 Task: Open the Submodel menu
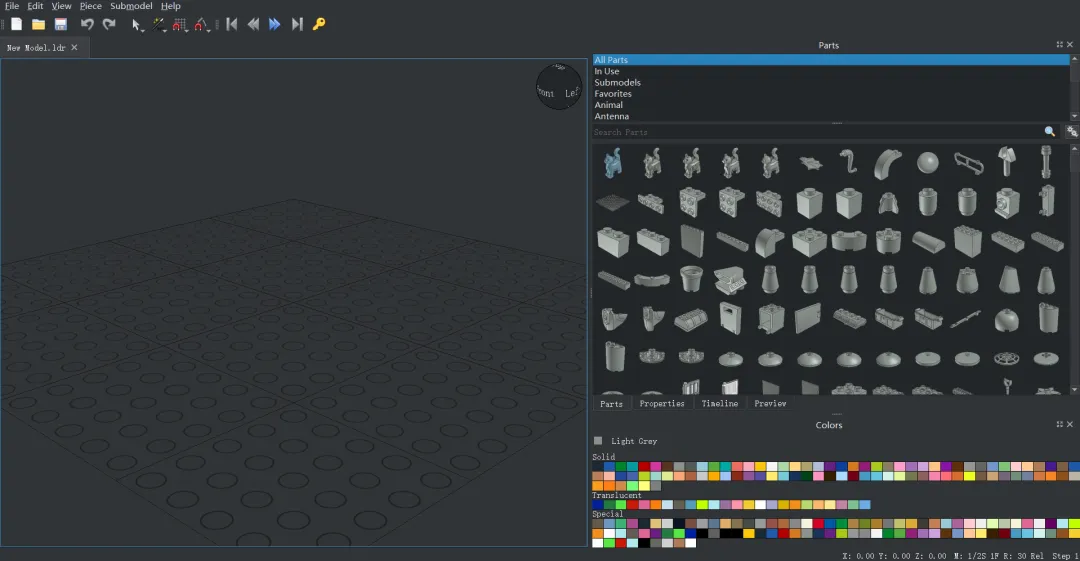click(131, 6)
